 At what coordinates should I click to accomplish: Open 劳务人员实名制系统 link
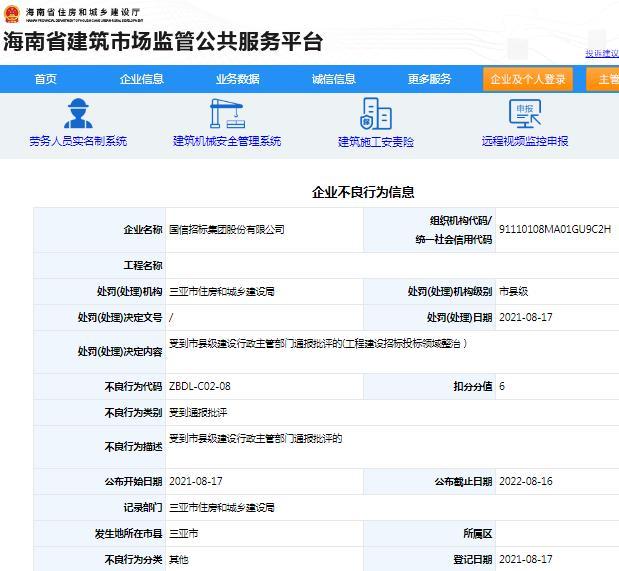coord(78,141)
